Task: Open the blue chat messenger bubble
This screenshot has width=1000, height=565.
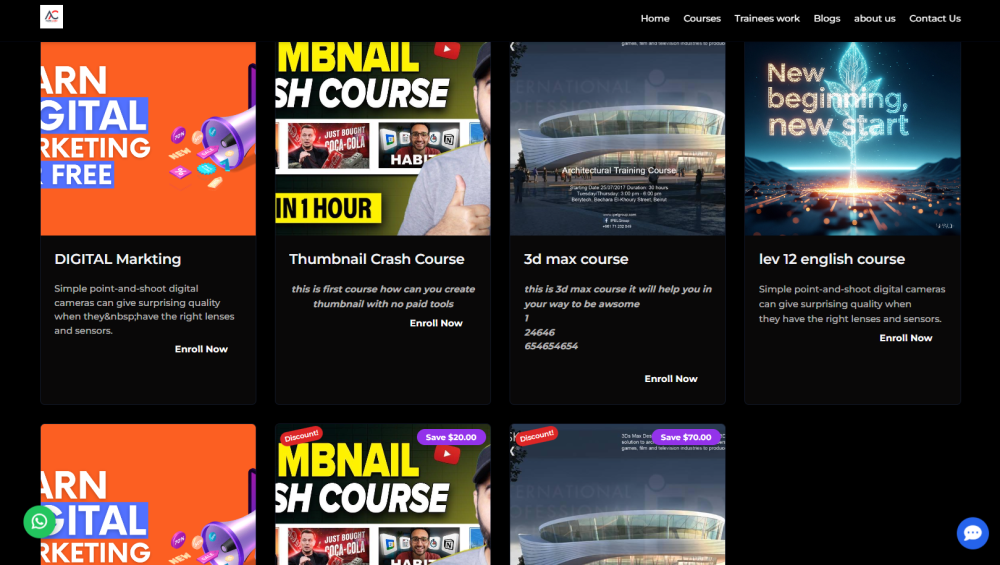Action: click(x=972, y=533)
